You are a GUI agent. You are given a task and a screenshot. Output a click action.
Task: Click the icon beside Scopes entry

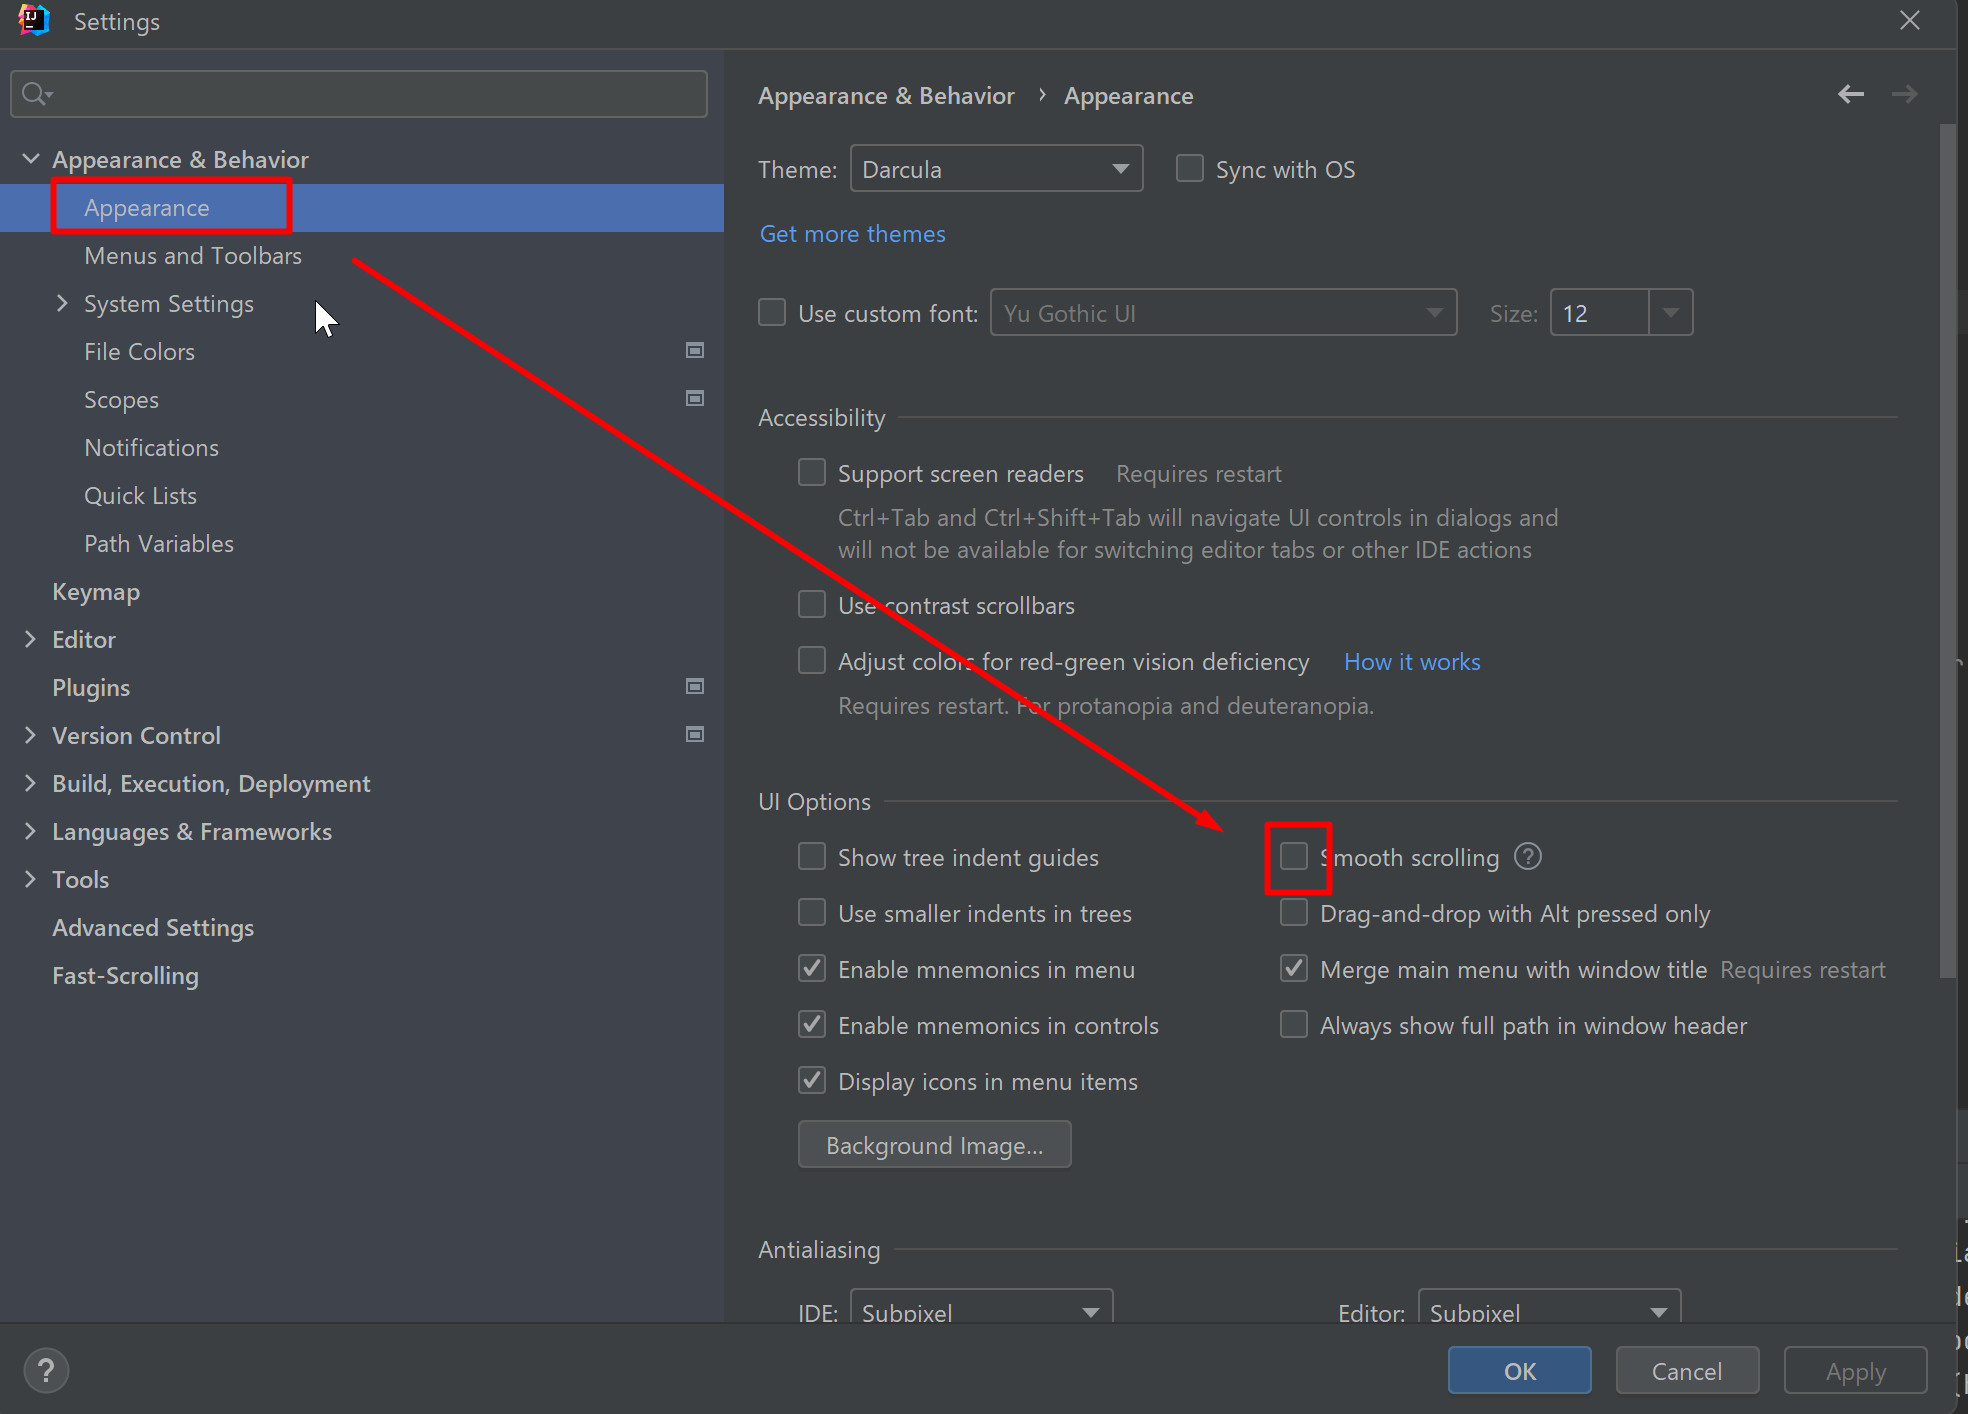tap(694, 398)
